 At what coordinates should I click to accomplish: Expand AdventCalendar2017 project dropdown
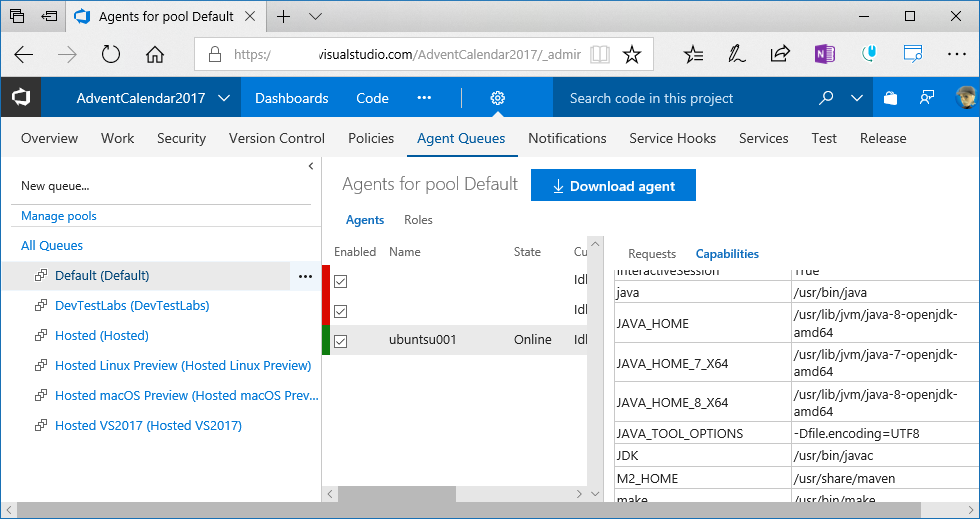pos(224,98)
